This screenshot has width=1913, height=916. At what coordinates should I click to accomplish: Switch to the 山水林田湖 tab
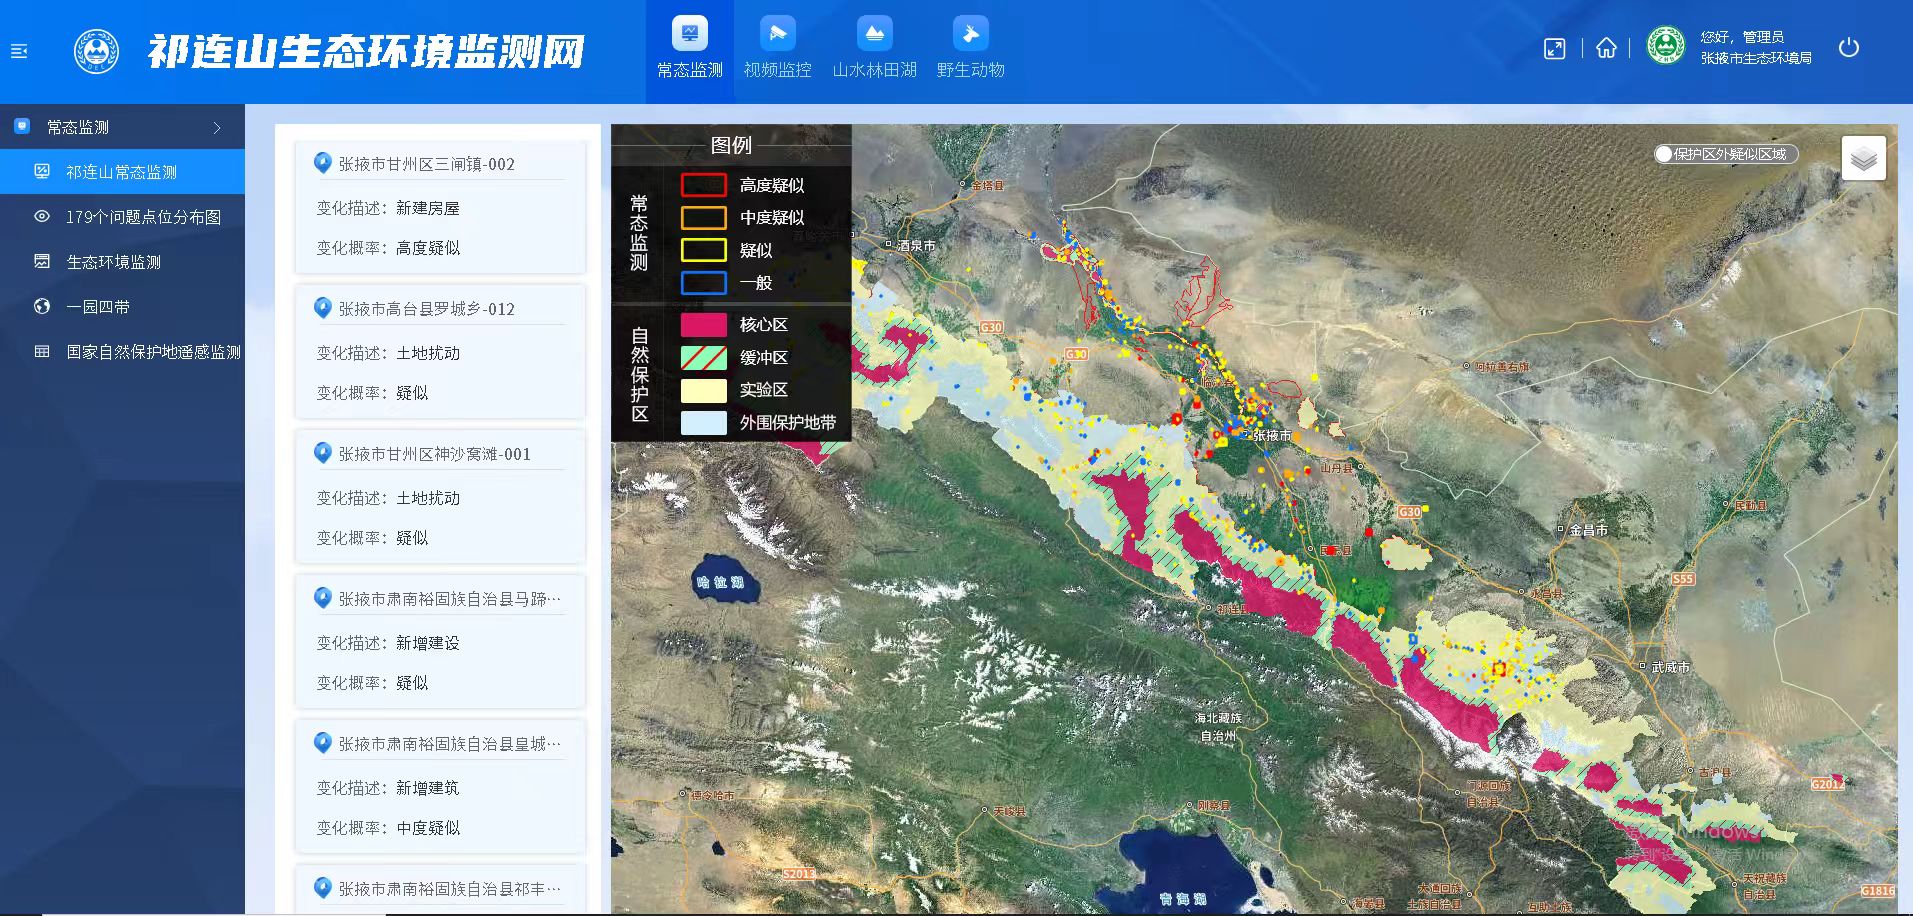point(875,50)
